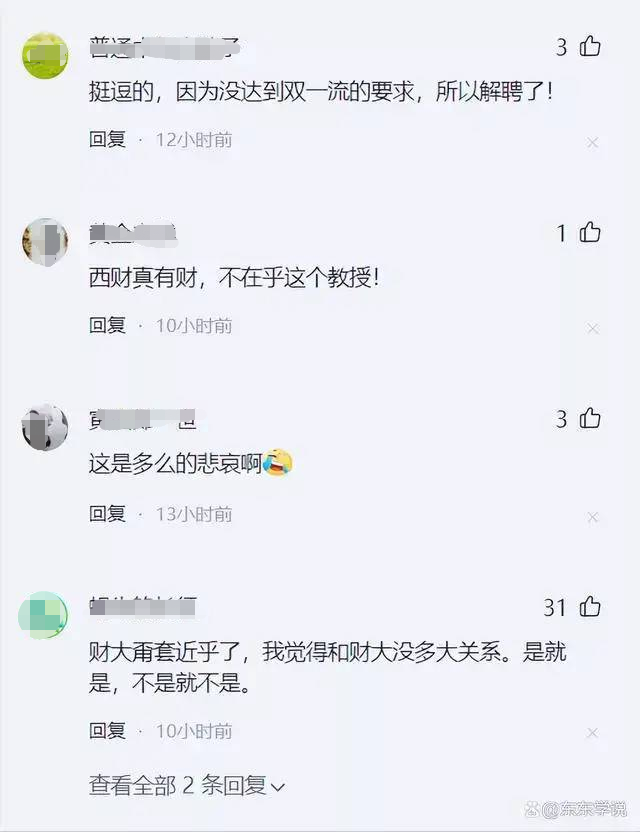Reply to the 西财真有财 comment
Viewport: 640px width, 832px height.
click(x=107, y=325)
